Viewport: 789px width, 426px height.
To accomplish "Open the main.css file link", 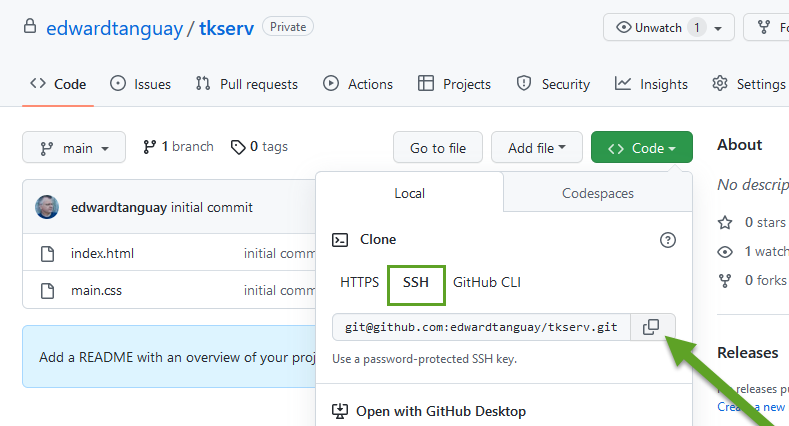I will [96, 291].
